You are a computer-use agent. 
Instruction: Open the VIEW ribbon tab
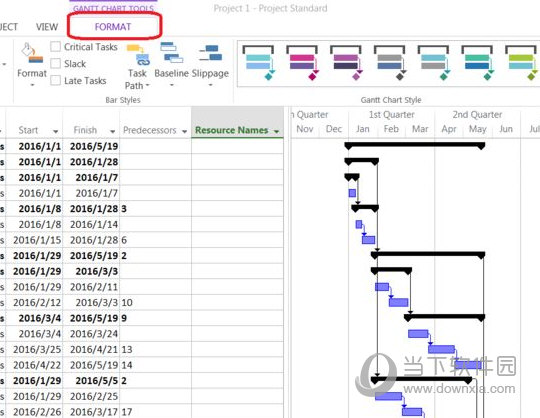click(x=47, y=27)
